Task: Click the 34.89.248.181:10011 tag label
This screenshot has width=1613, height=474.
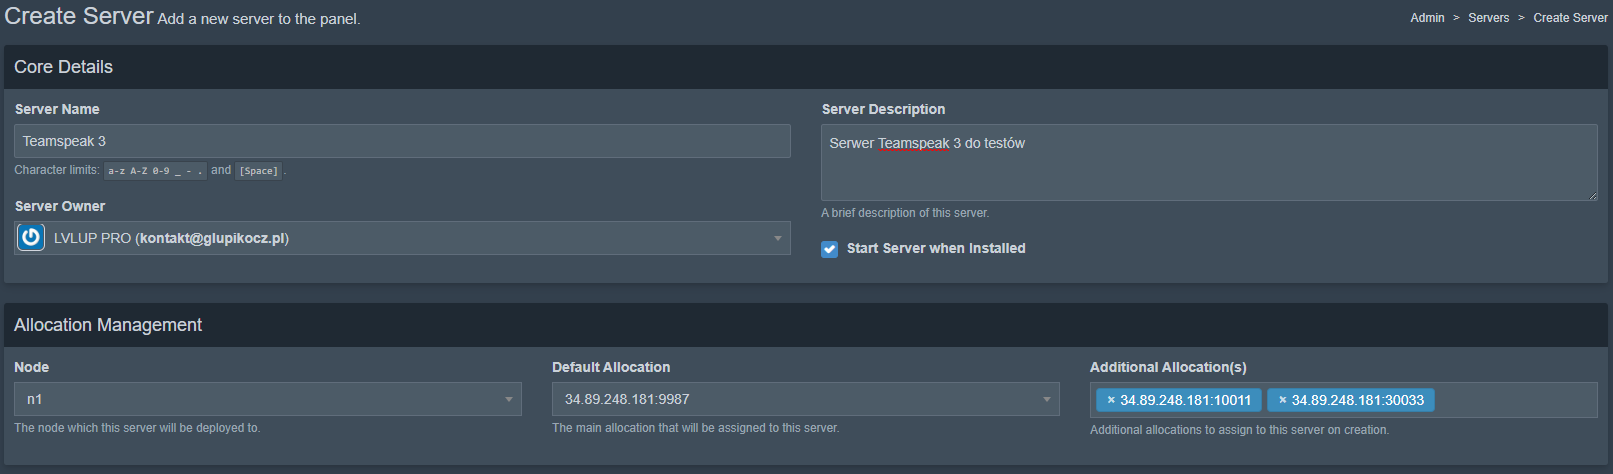Action: [1185, 400]
